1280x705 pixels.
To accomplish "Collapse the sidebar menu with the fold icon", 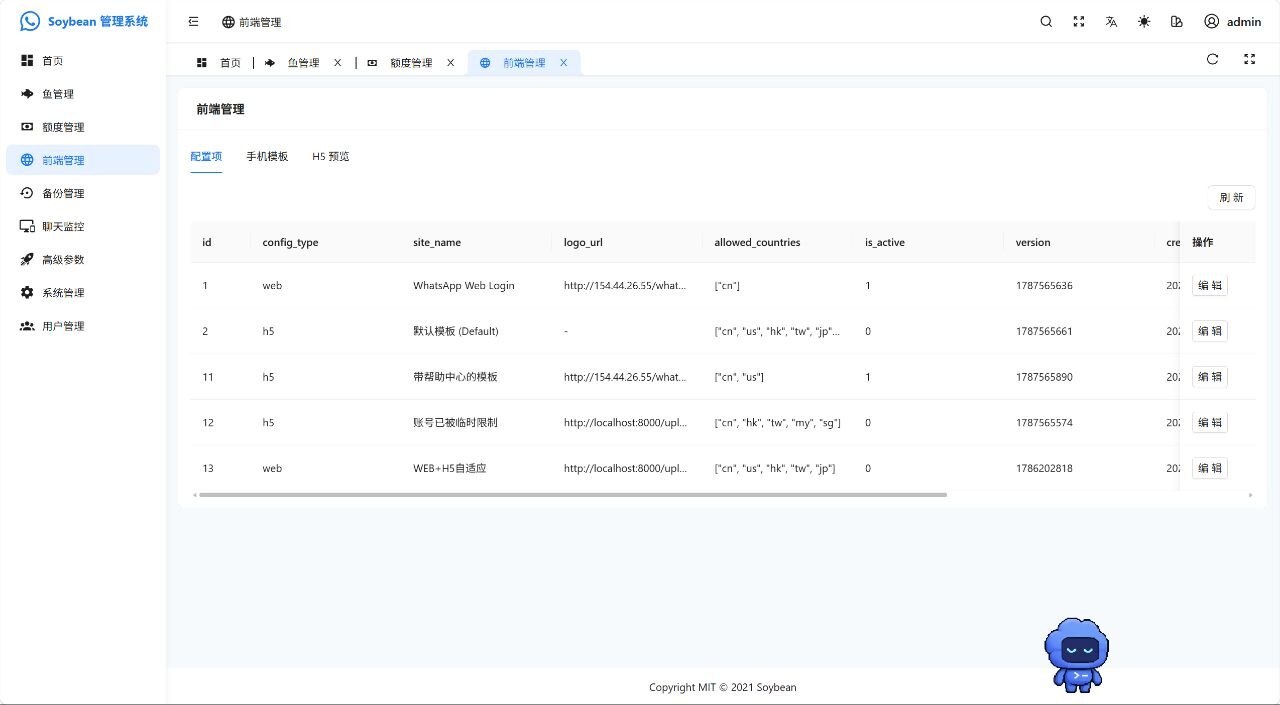I will tap(193, 21).
